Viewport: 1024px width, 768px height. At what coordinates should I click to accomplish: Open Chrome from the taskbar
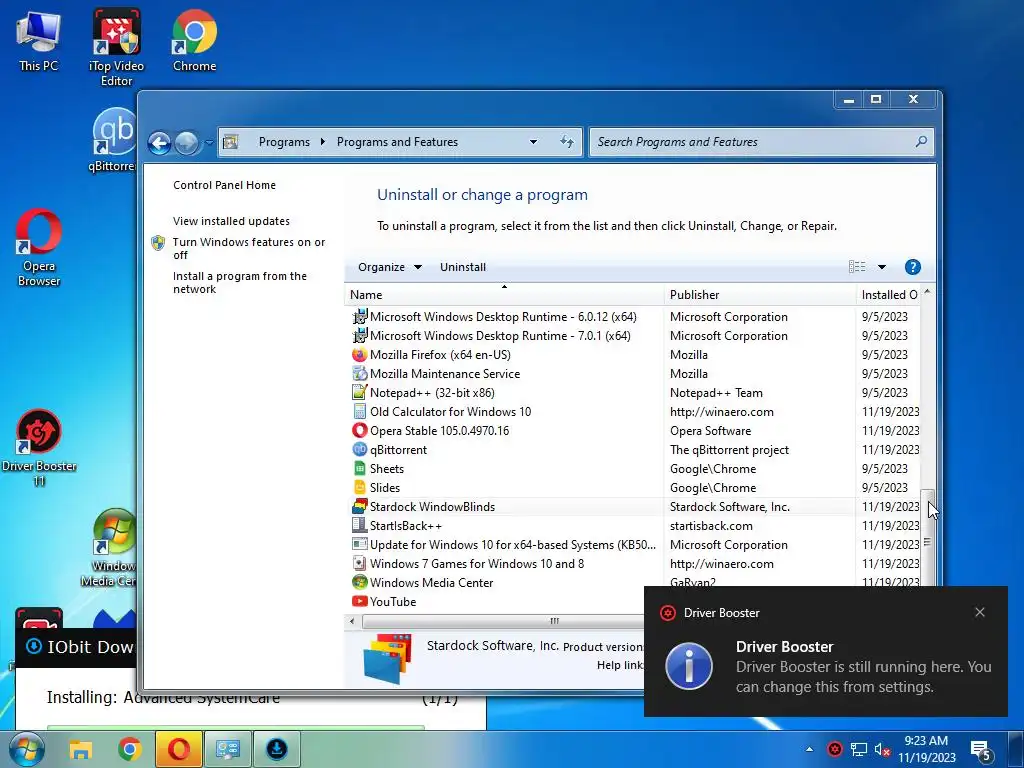(x=129, y=750)
